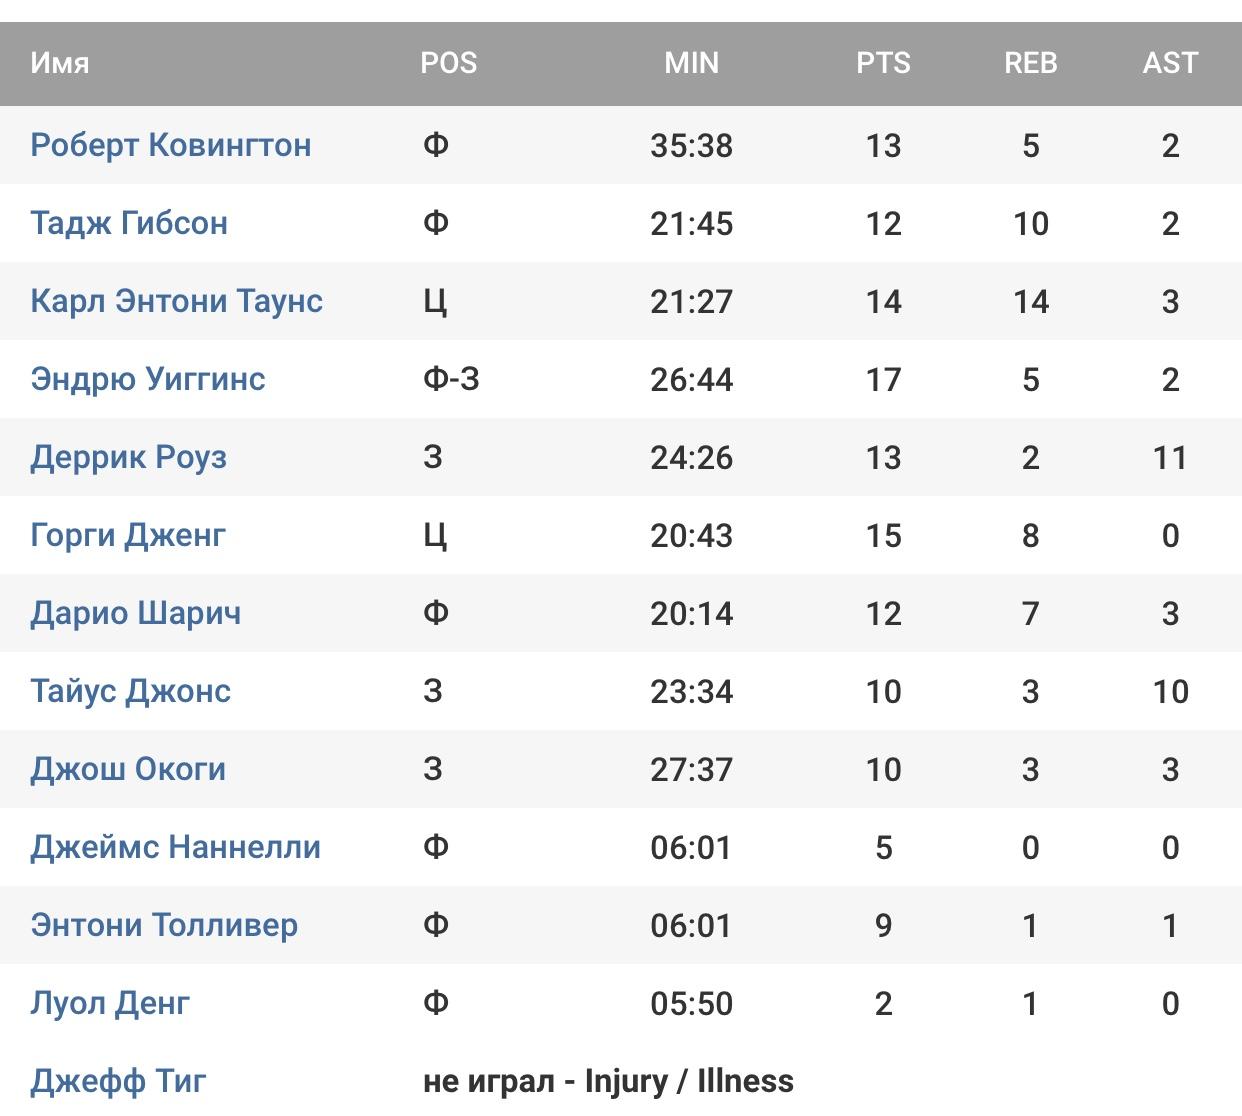
Task: Click Энтони Толливер name link
Action: point(164,925)
